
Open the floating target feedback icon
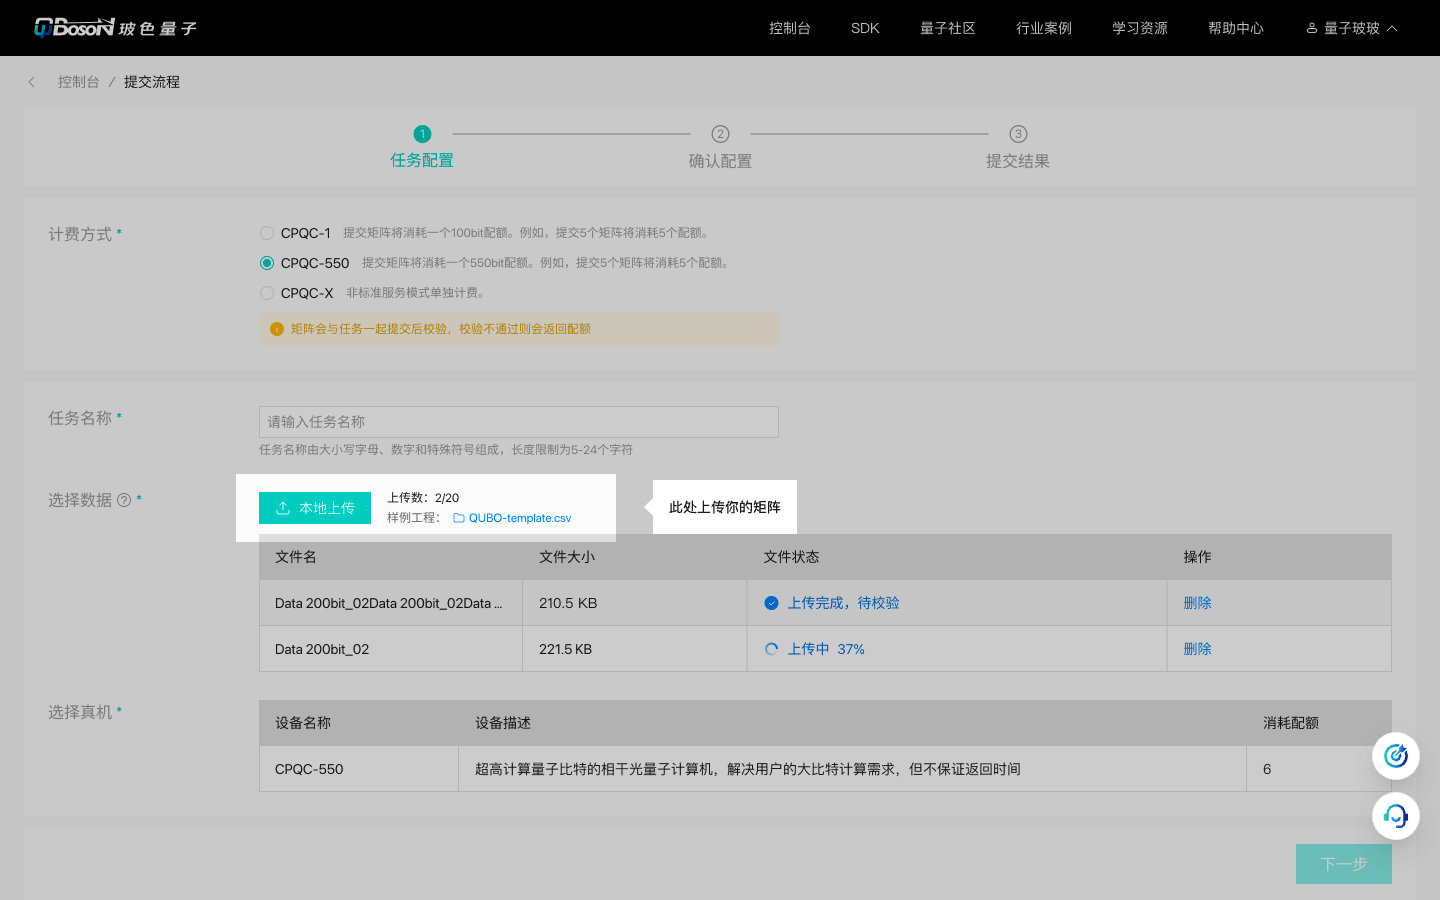pos(1396,756)
